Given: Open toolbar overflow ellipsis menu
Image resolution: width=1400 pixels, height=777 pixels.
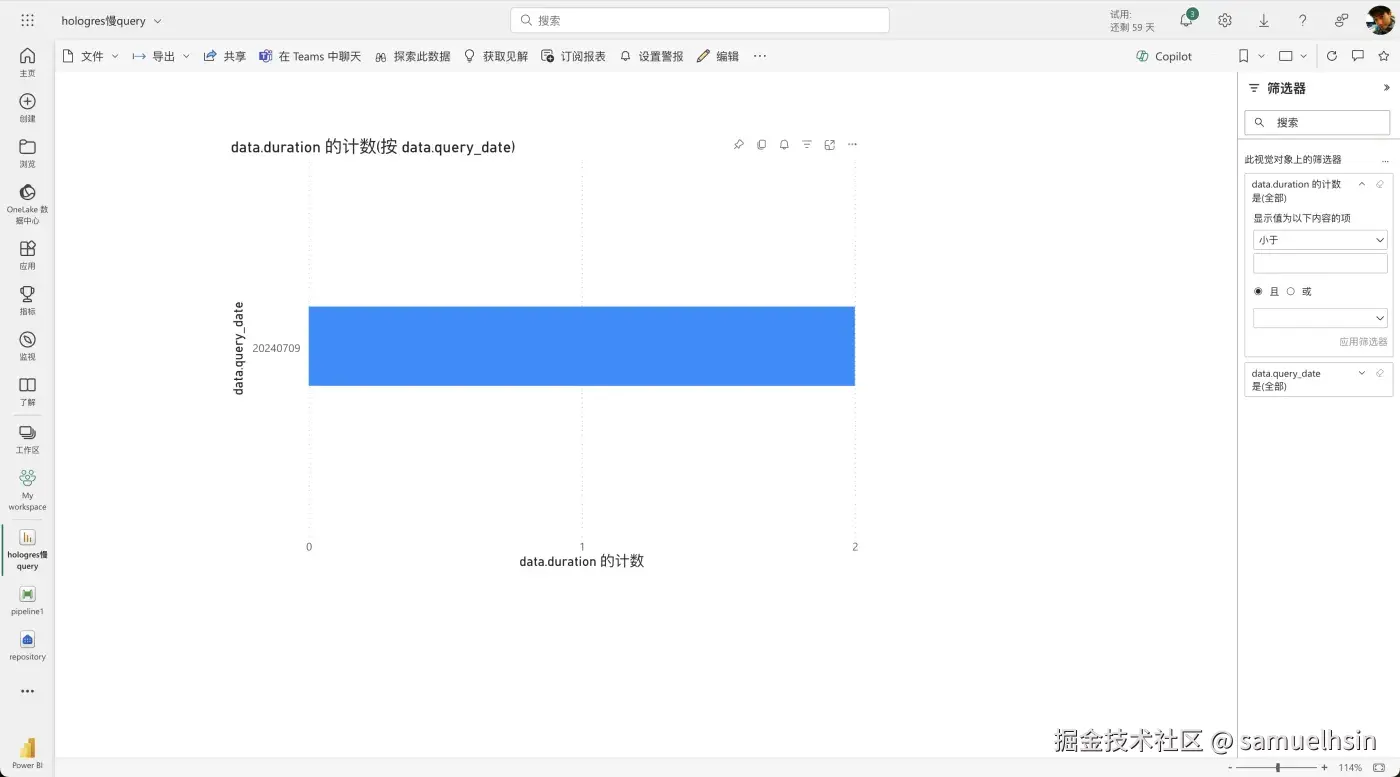Looking at the screenshot, I should tap(760, 56).
